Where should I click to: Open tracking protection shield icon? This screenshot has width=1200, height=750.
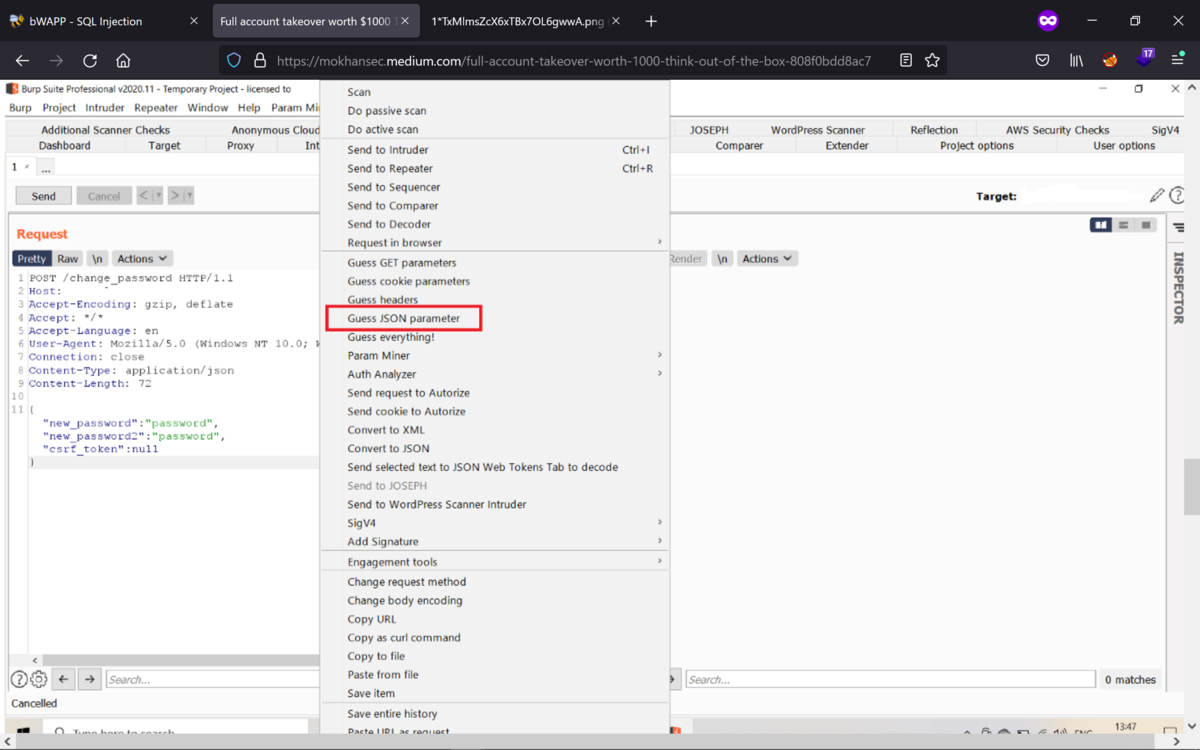click(234, 60)
